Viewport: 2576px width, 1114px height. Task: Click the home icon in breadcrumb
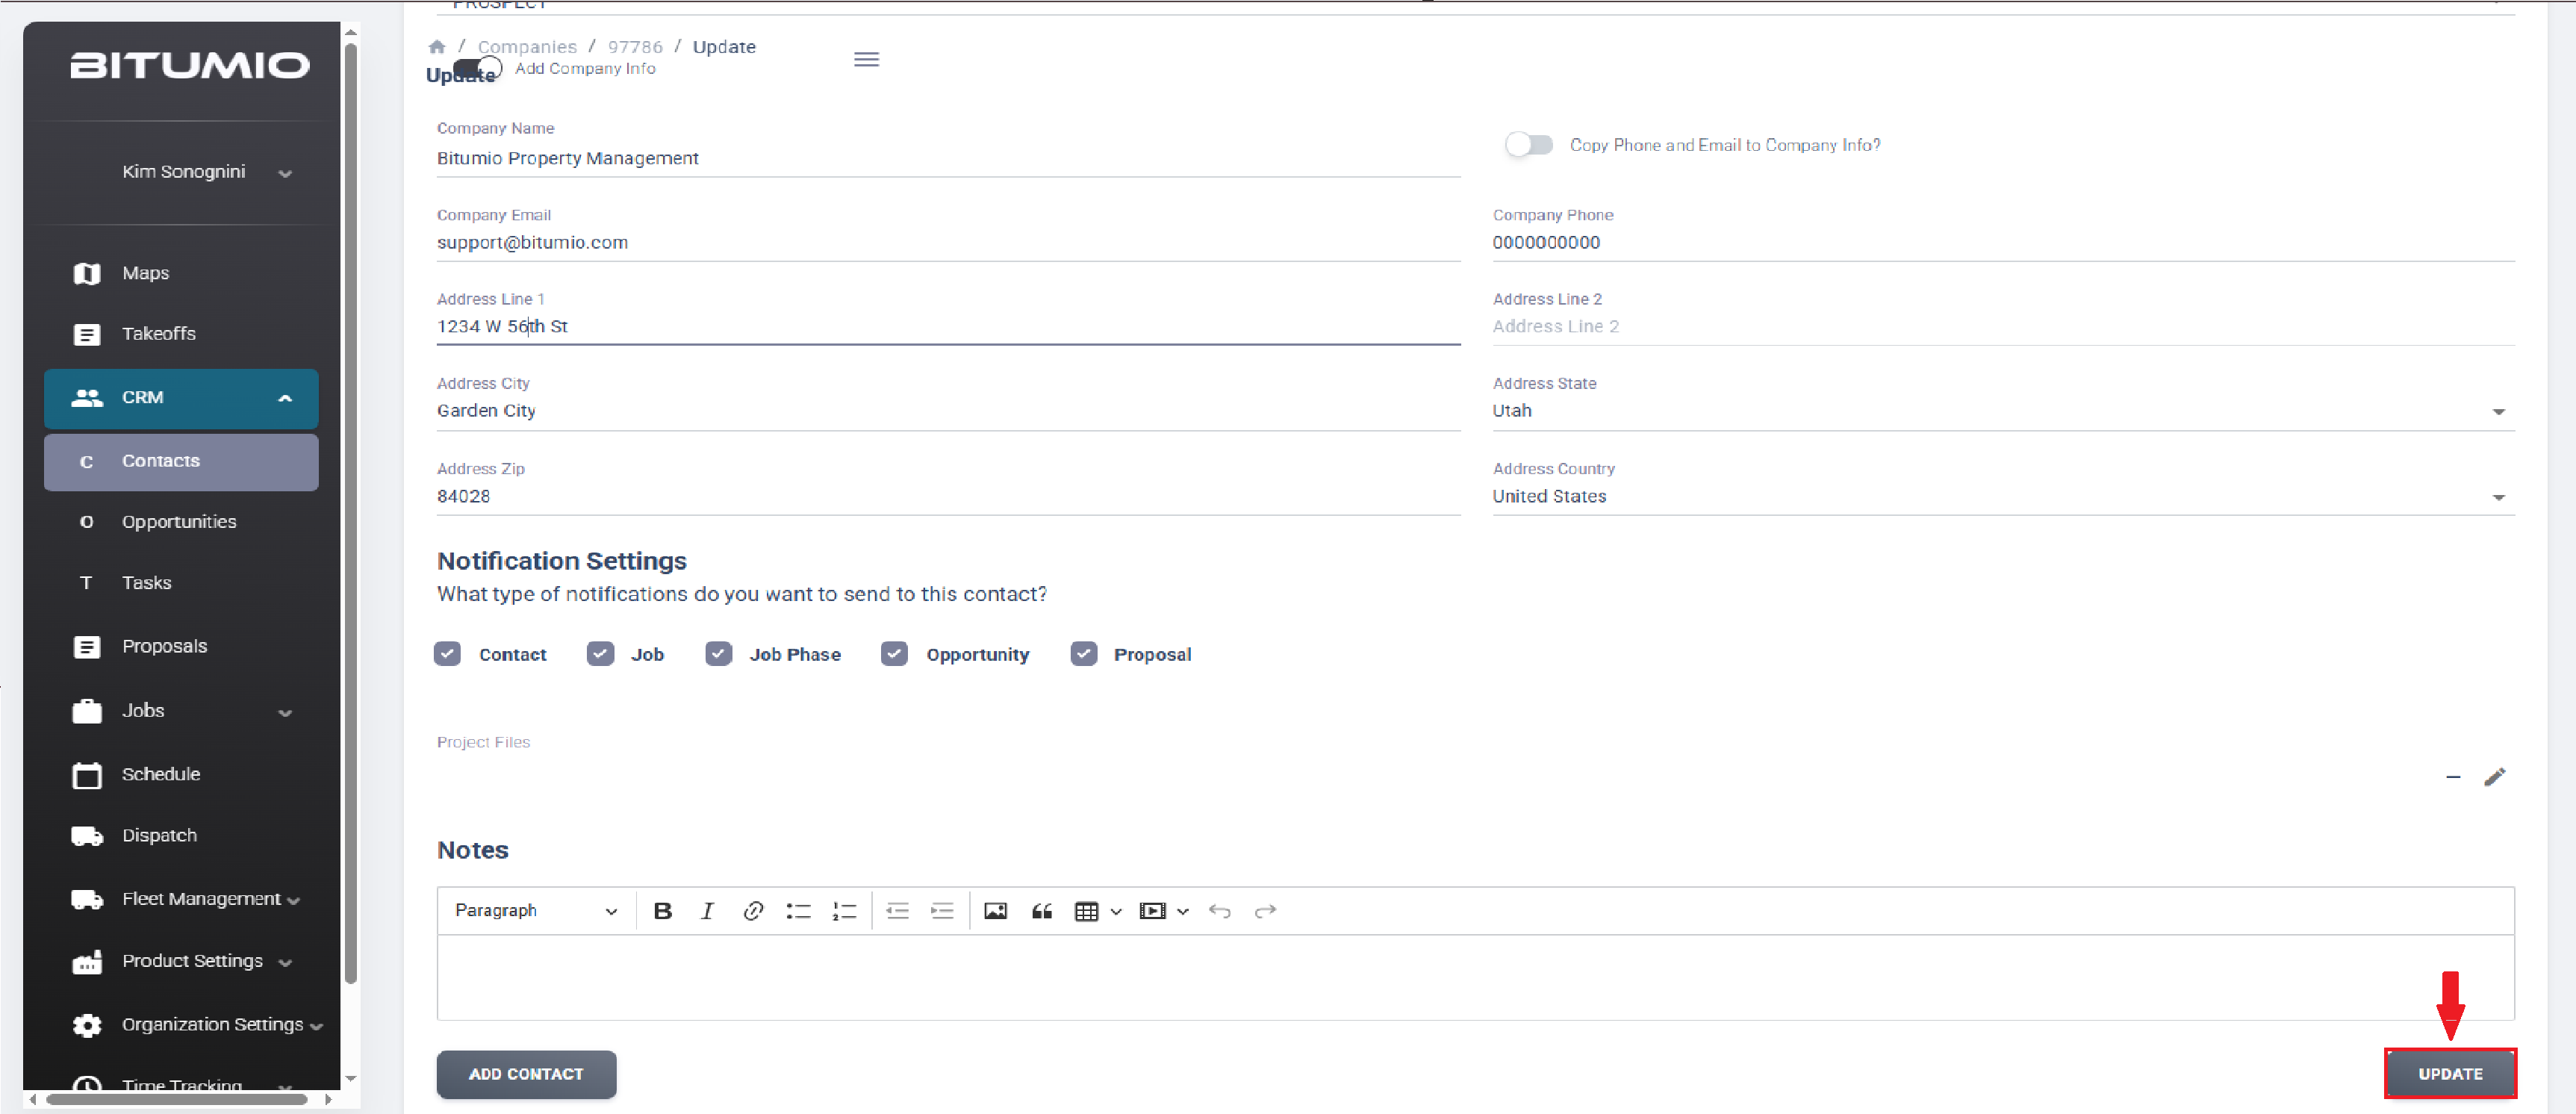pos(436,47)
